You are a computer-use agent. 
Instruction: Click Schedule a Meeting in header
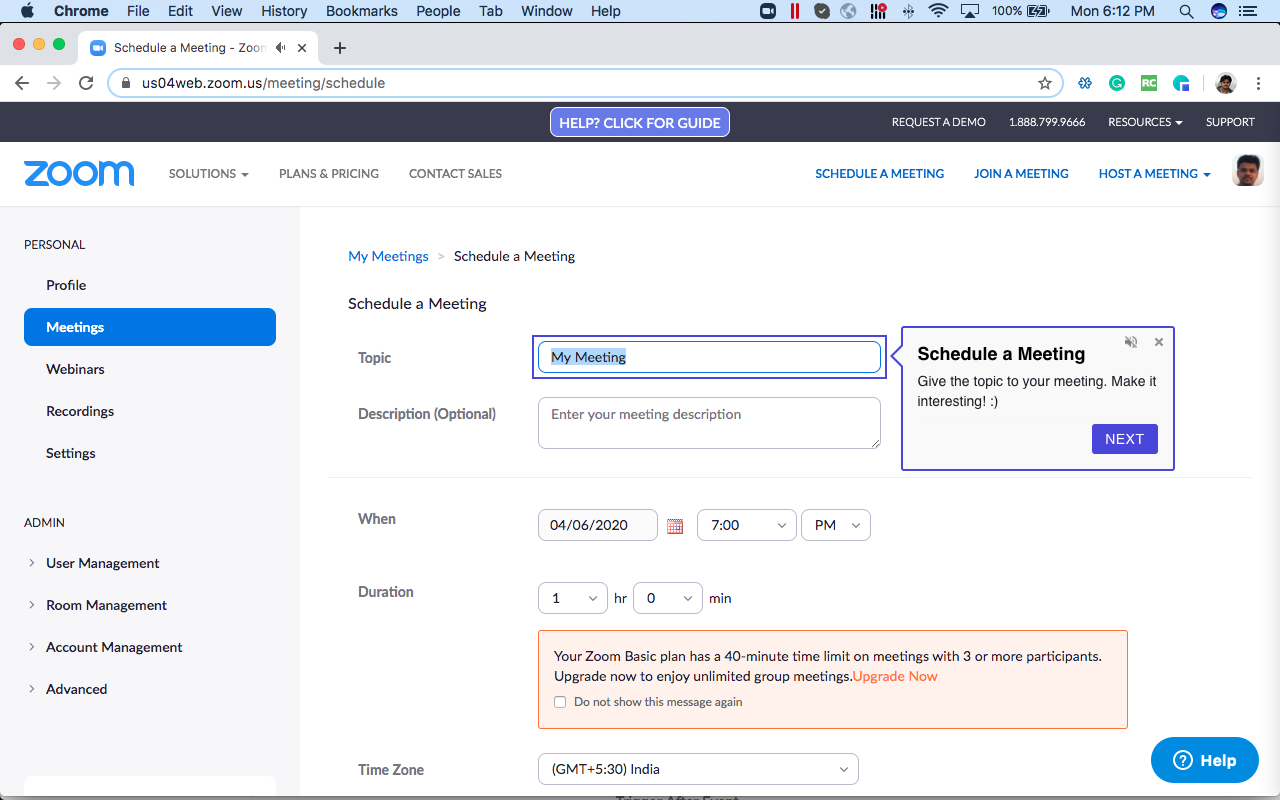coord(880,173)
